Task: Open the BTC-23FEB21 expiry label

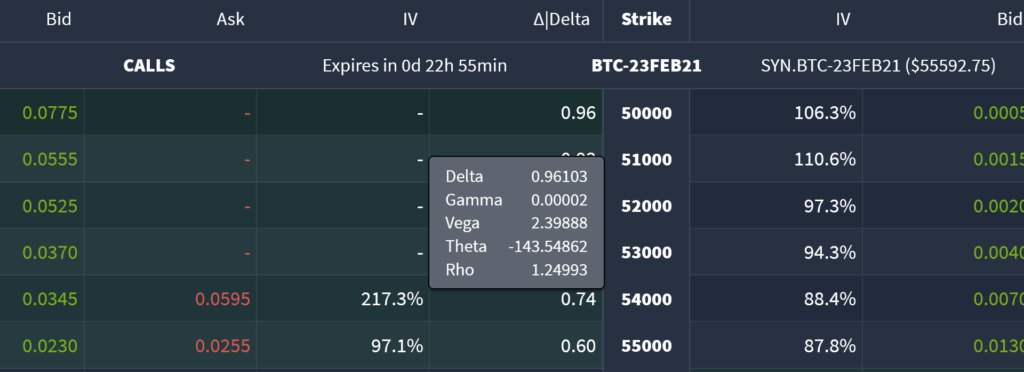Action: 646,66
